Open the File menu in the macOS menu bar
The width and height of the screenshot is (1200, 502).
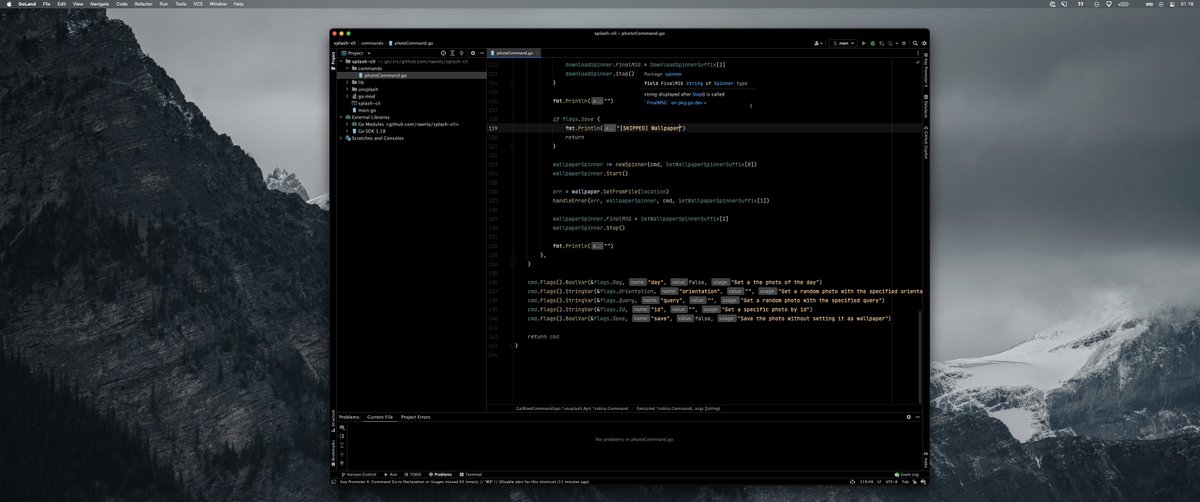[x=46, y=4]
